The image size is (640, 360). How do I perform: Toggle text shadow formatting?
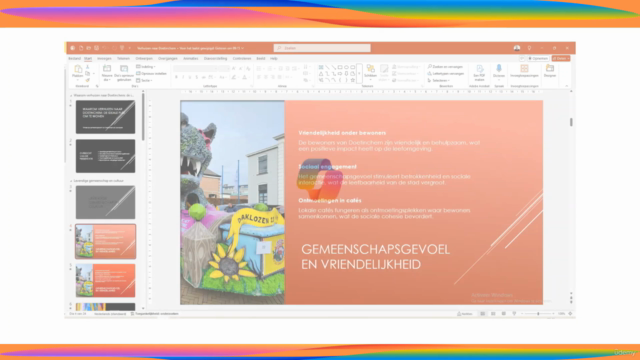(196, 77)
